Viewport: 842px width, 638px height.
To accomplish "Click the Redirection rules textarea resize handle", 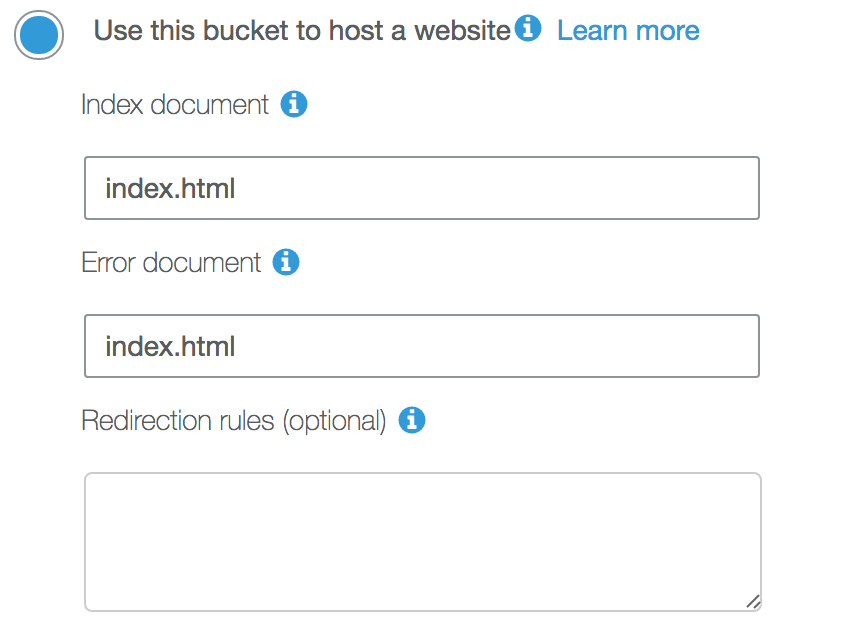I will coord(752,601).
